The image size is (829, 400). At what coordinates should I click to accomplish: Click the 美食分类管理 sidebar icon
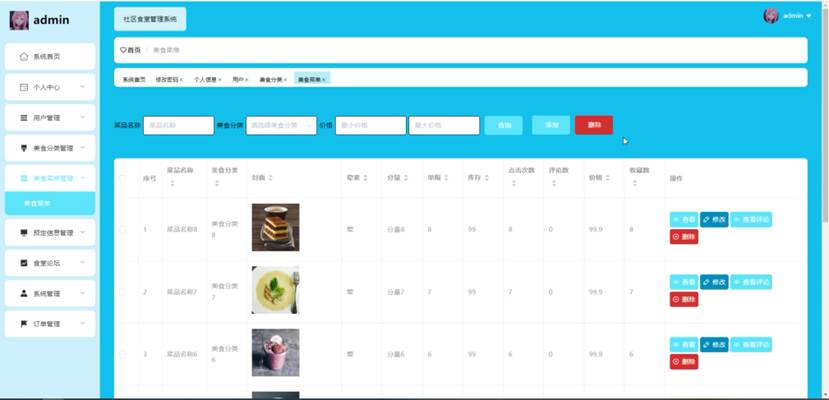[x=24, y=148]
